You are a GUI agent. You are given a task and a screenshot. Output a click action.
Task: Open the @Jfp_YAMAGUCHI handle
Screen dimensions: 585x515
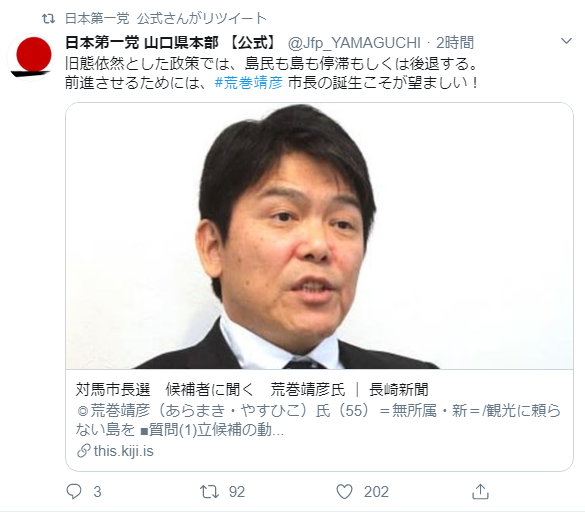pyautogui.click(x=354, y=43)
